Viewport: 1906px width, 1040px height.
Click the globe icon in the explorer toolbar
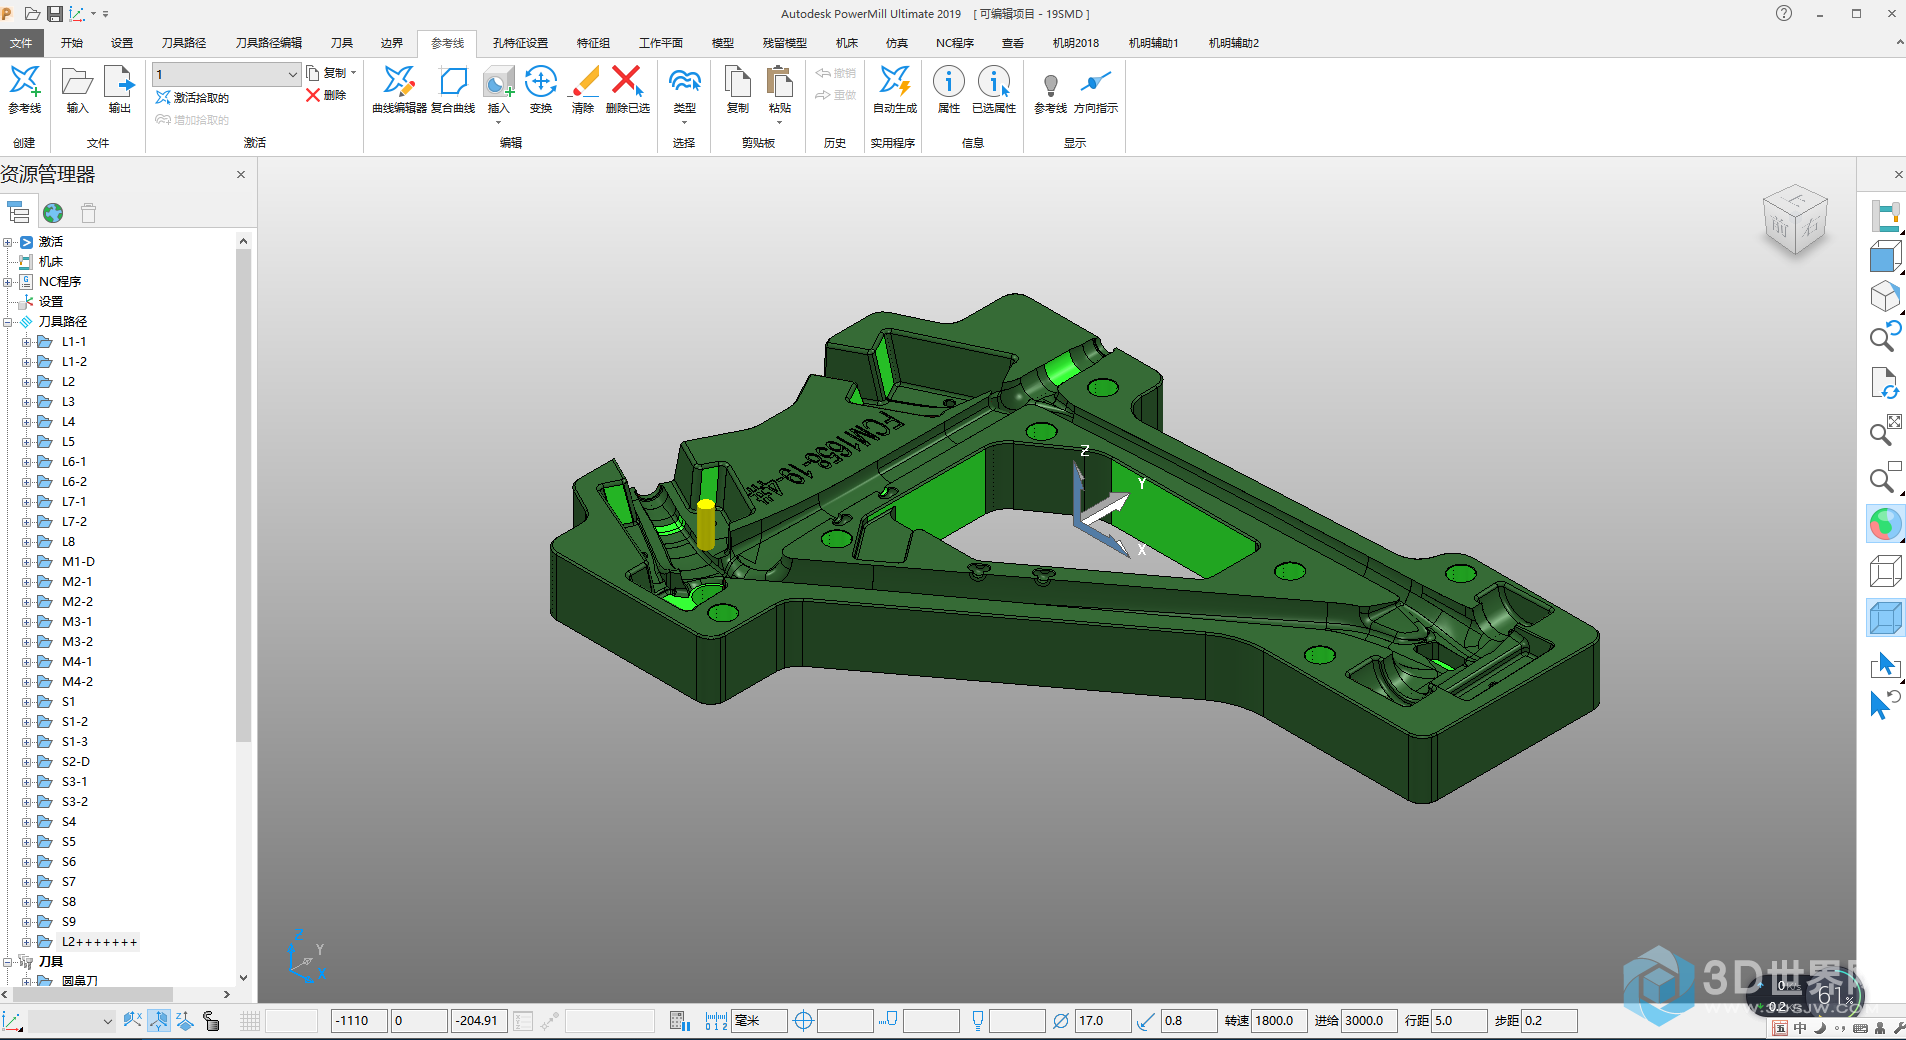53,213
